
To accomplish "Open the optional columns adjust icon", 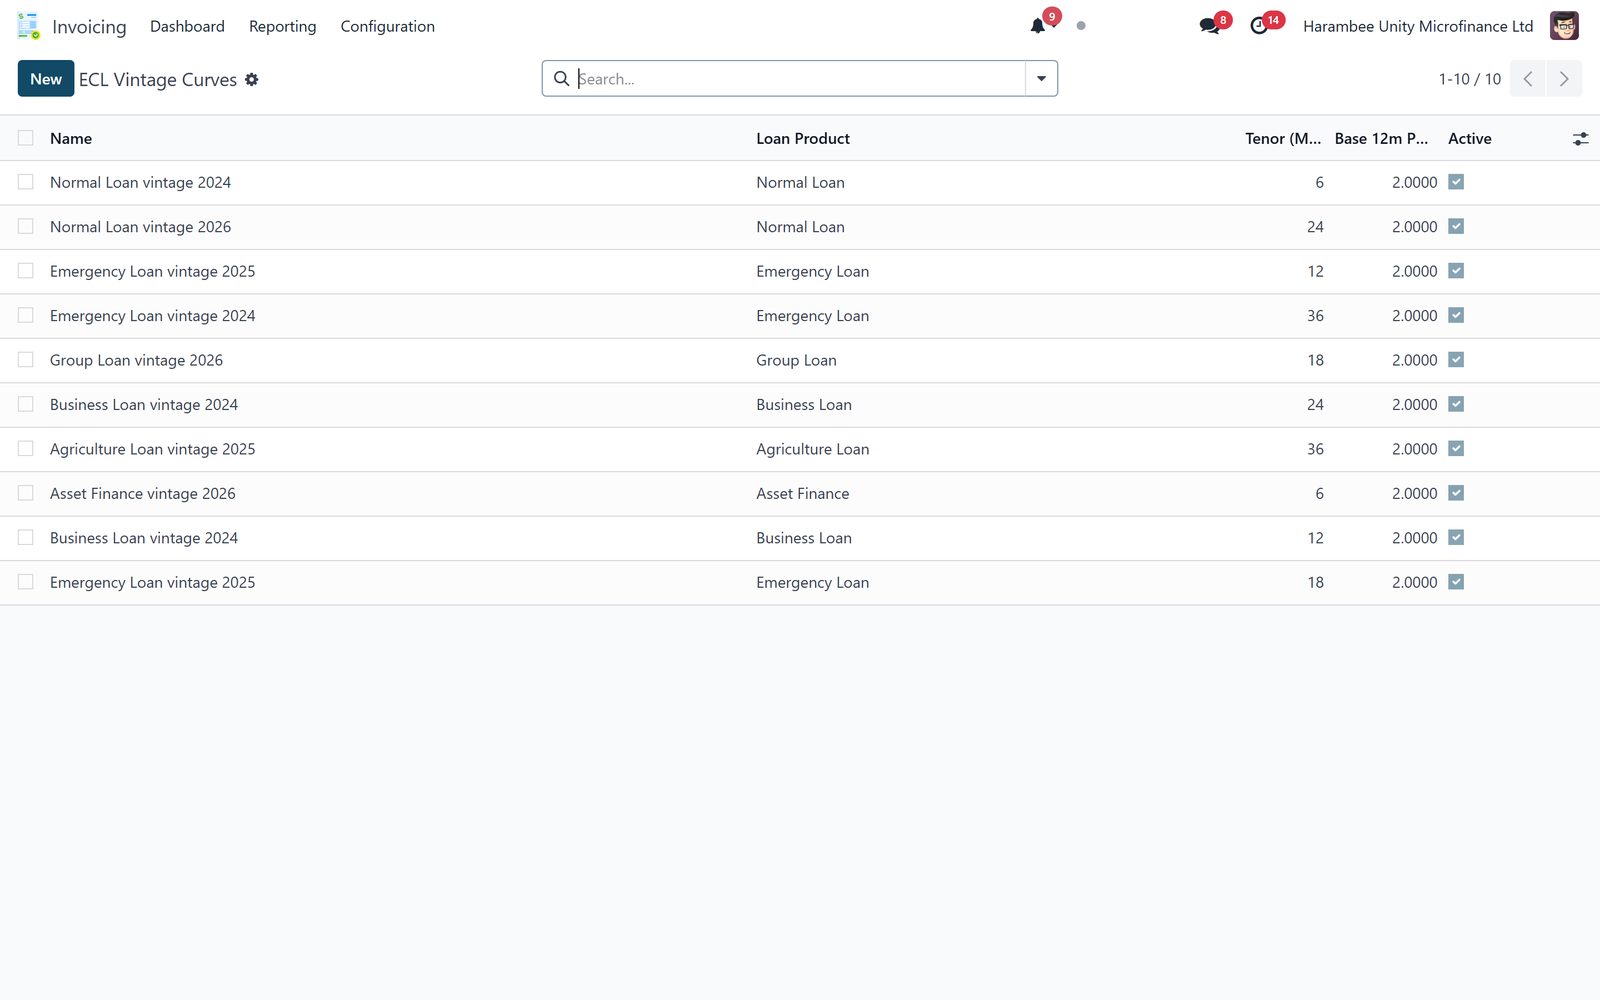I will pyautogui.click(x=1580, y=139).
